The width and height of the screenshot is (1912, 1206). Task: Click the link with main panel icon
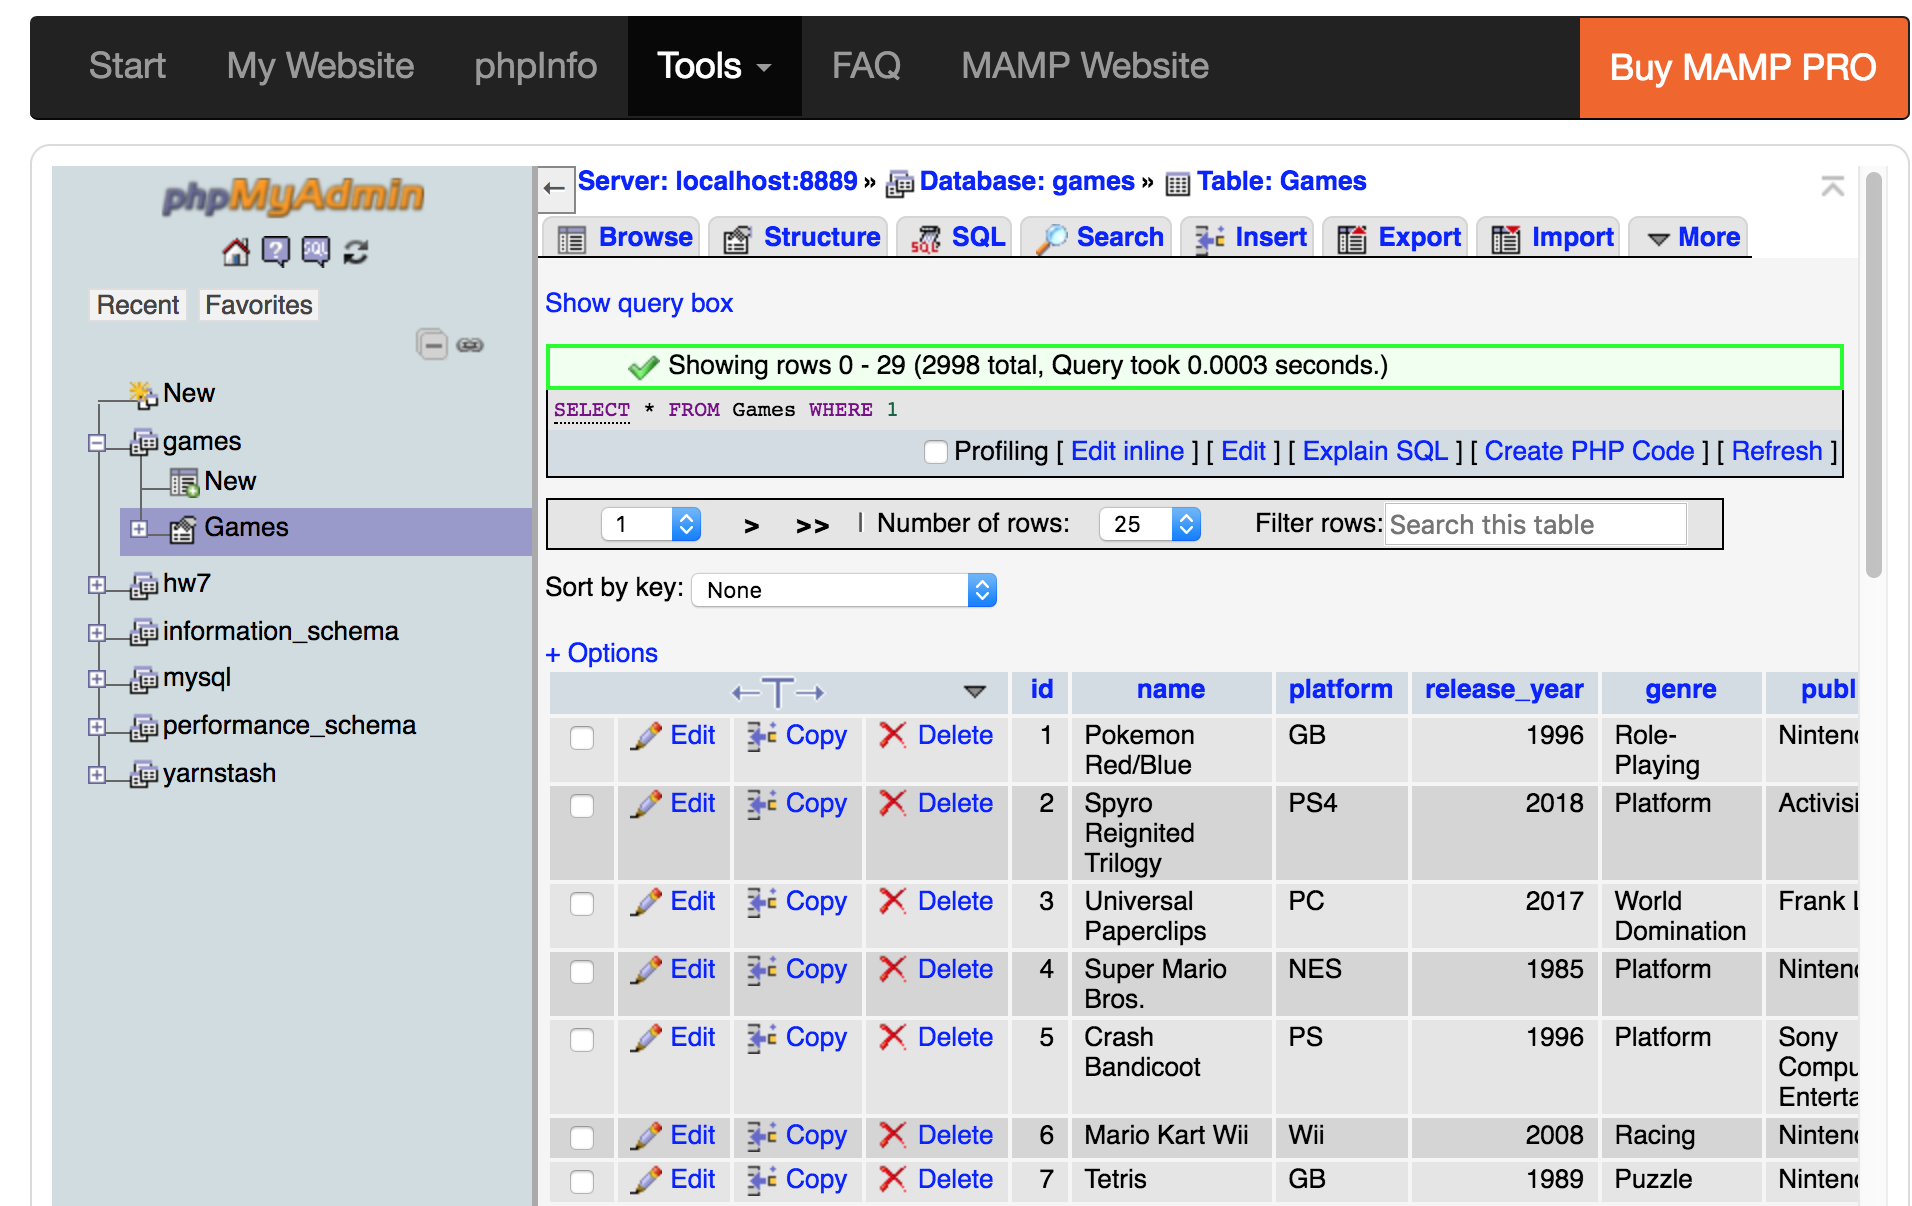pos(470,345)
